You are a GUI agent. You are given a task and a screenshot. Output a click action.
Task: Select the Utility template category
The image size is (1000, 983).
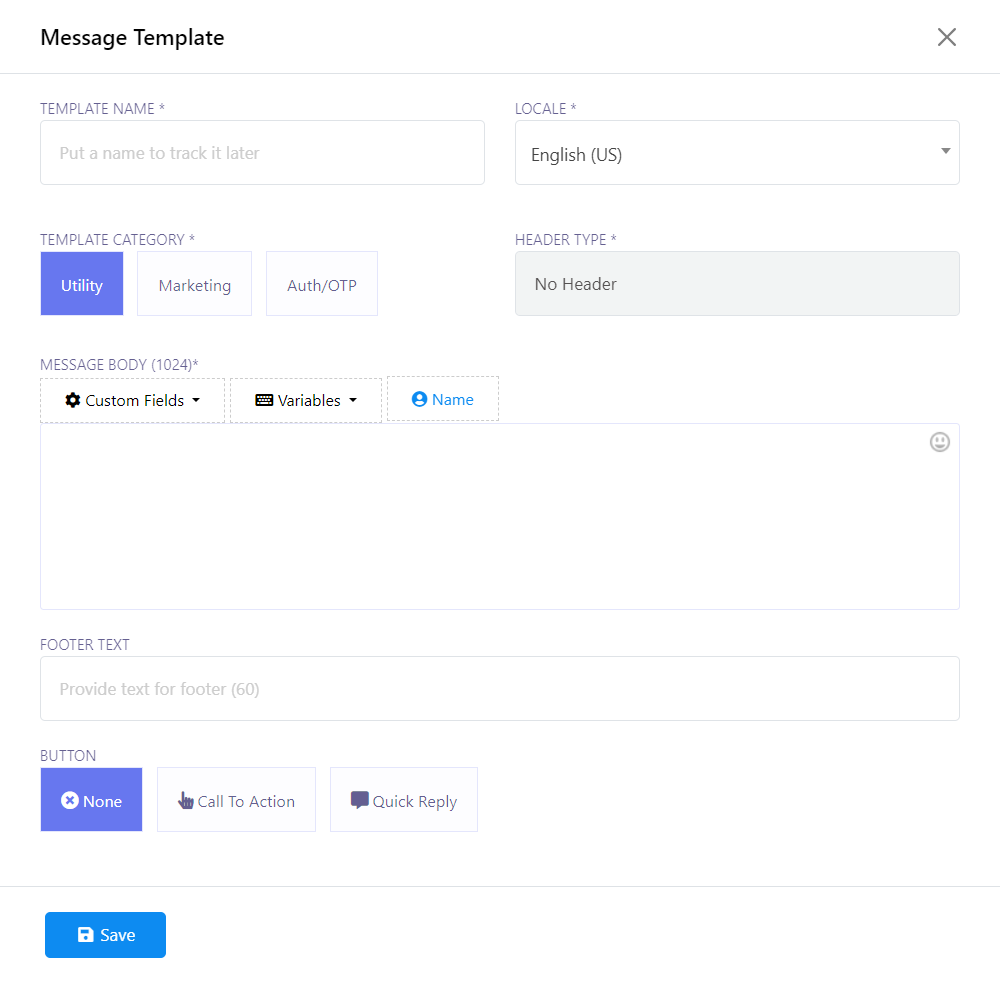point(82,284)
